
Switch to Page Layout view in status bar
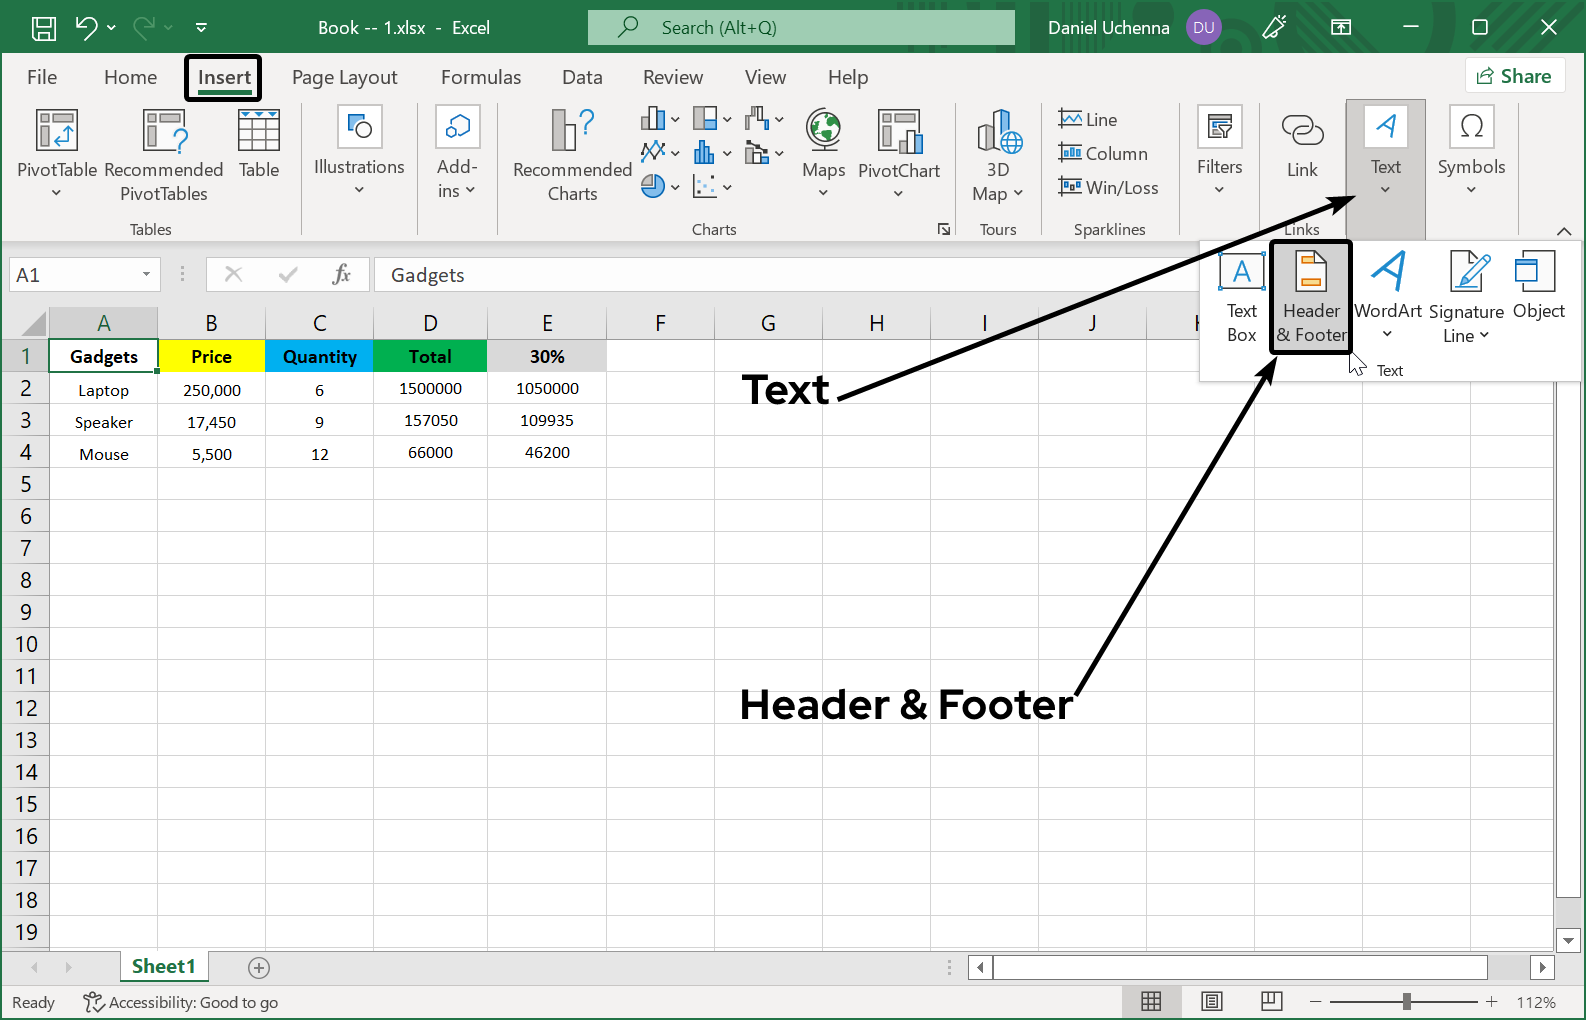point(1211,1001)
